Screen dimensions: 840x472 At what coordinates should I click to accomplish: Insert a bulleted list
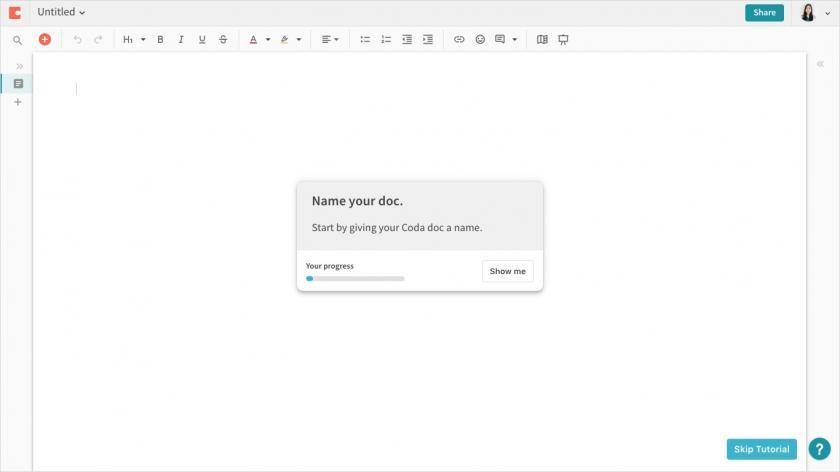coord(365,40)
